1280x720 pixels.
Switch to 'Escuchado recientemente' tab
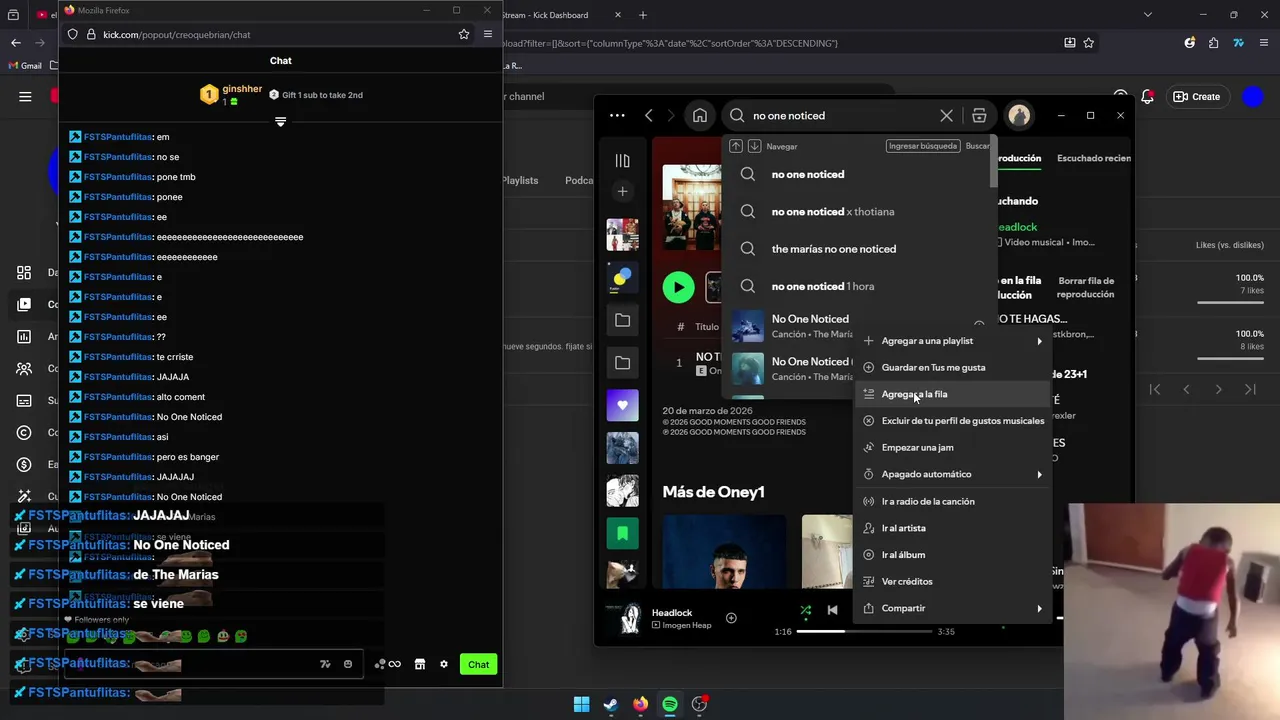pyautogui.click(x=1094, y=158)
